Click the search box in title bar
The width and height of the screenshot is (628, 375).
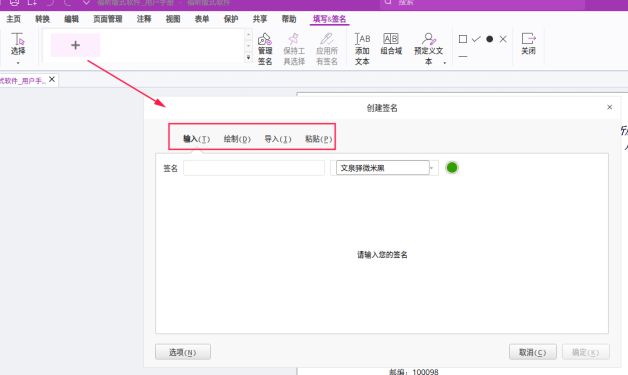(x=482, y=3)
